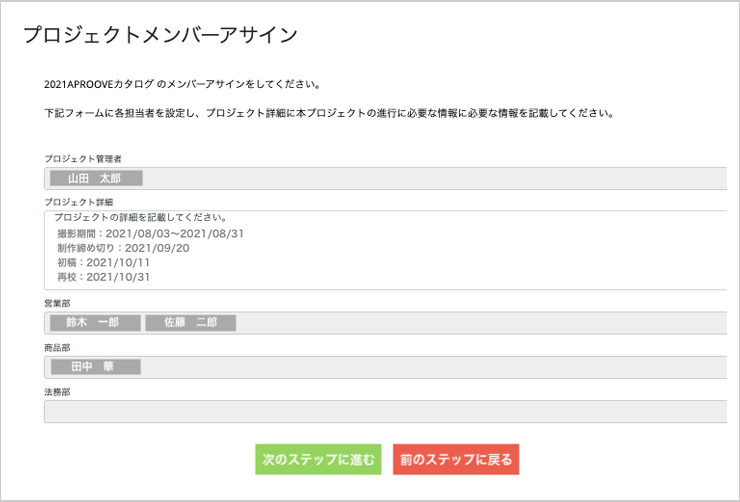Click the 法務部 field label
Viewport: 740px width, 502px height.
point(57,392)
